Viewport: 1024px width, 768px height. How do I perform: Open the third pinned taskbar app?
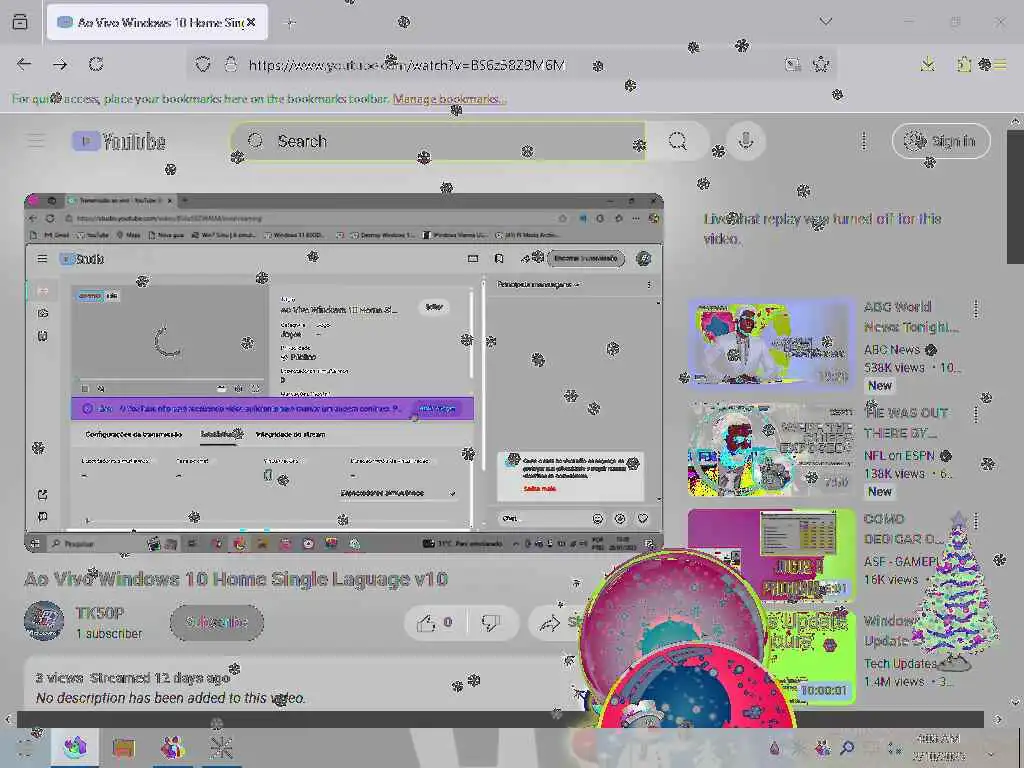pos(172,746)
